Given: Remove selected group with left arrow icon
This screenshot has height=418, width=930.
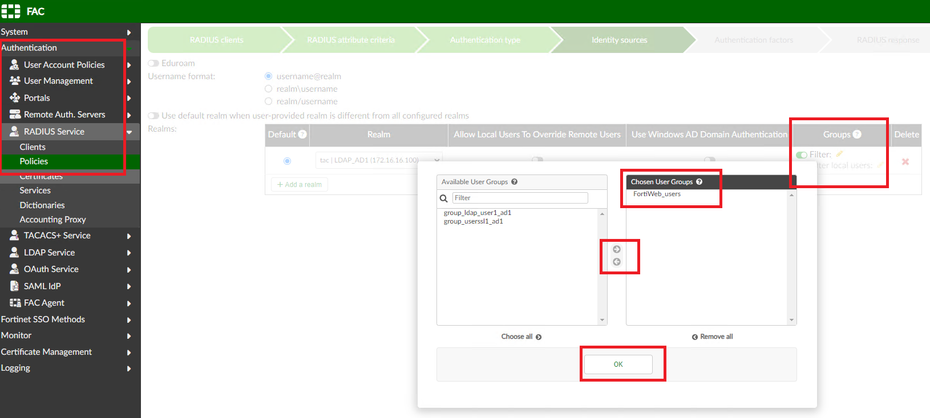Looking at the screenshot, I should coord(616,261).
